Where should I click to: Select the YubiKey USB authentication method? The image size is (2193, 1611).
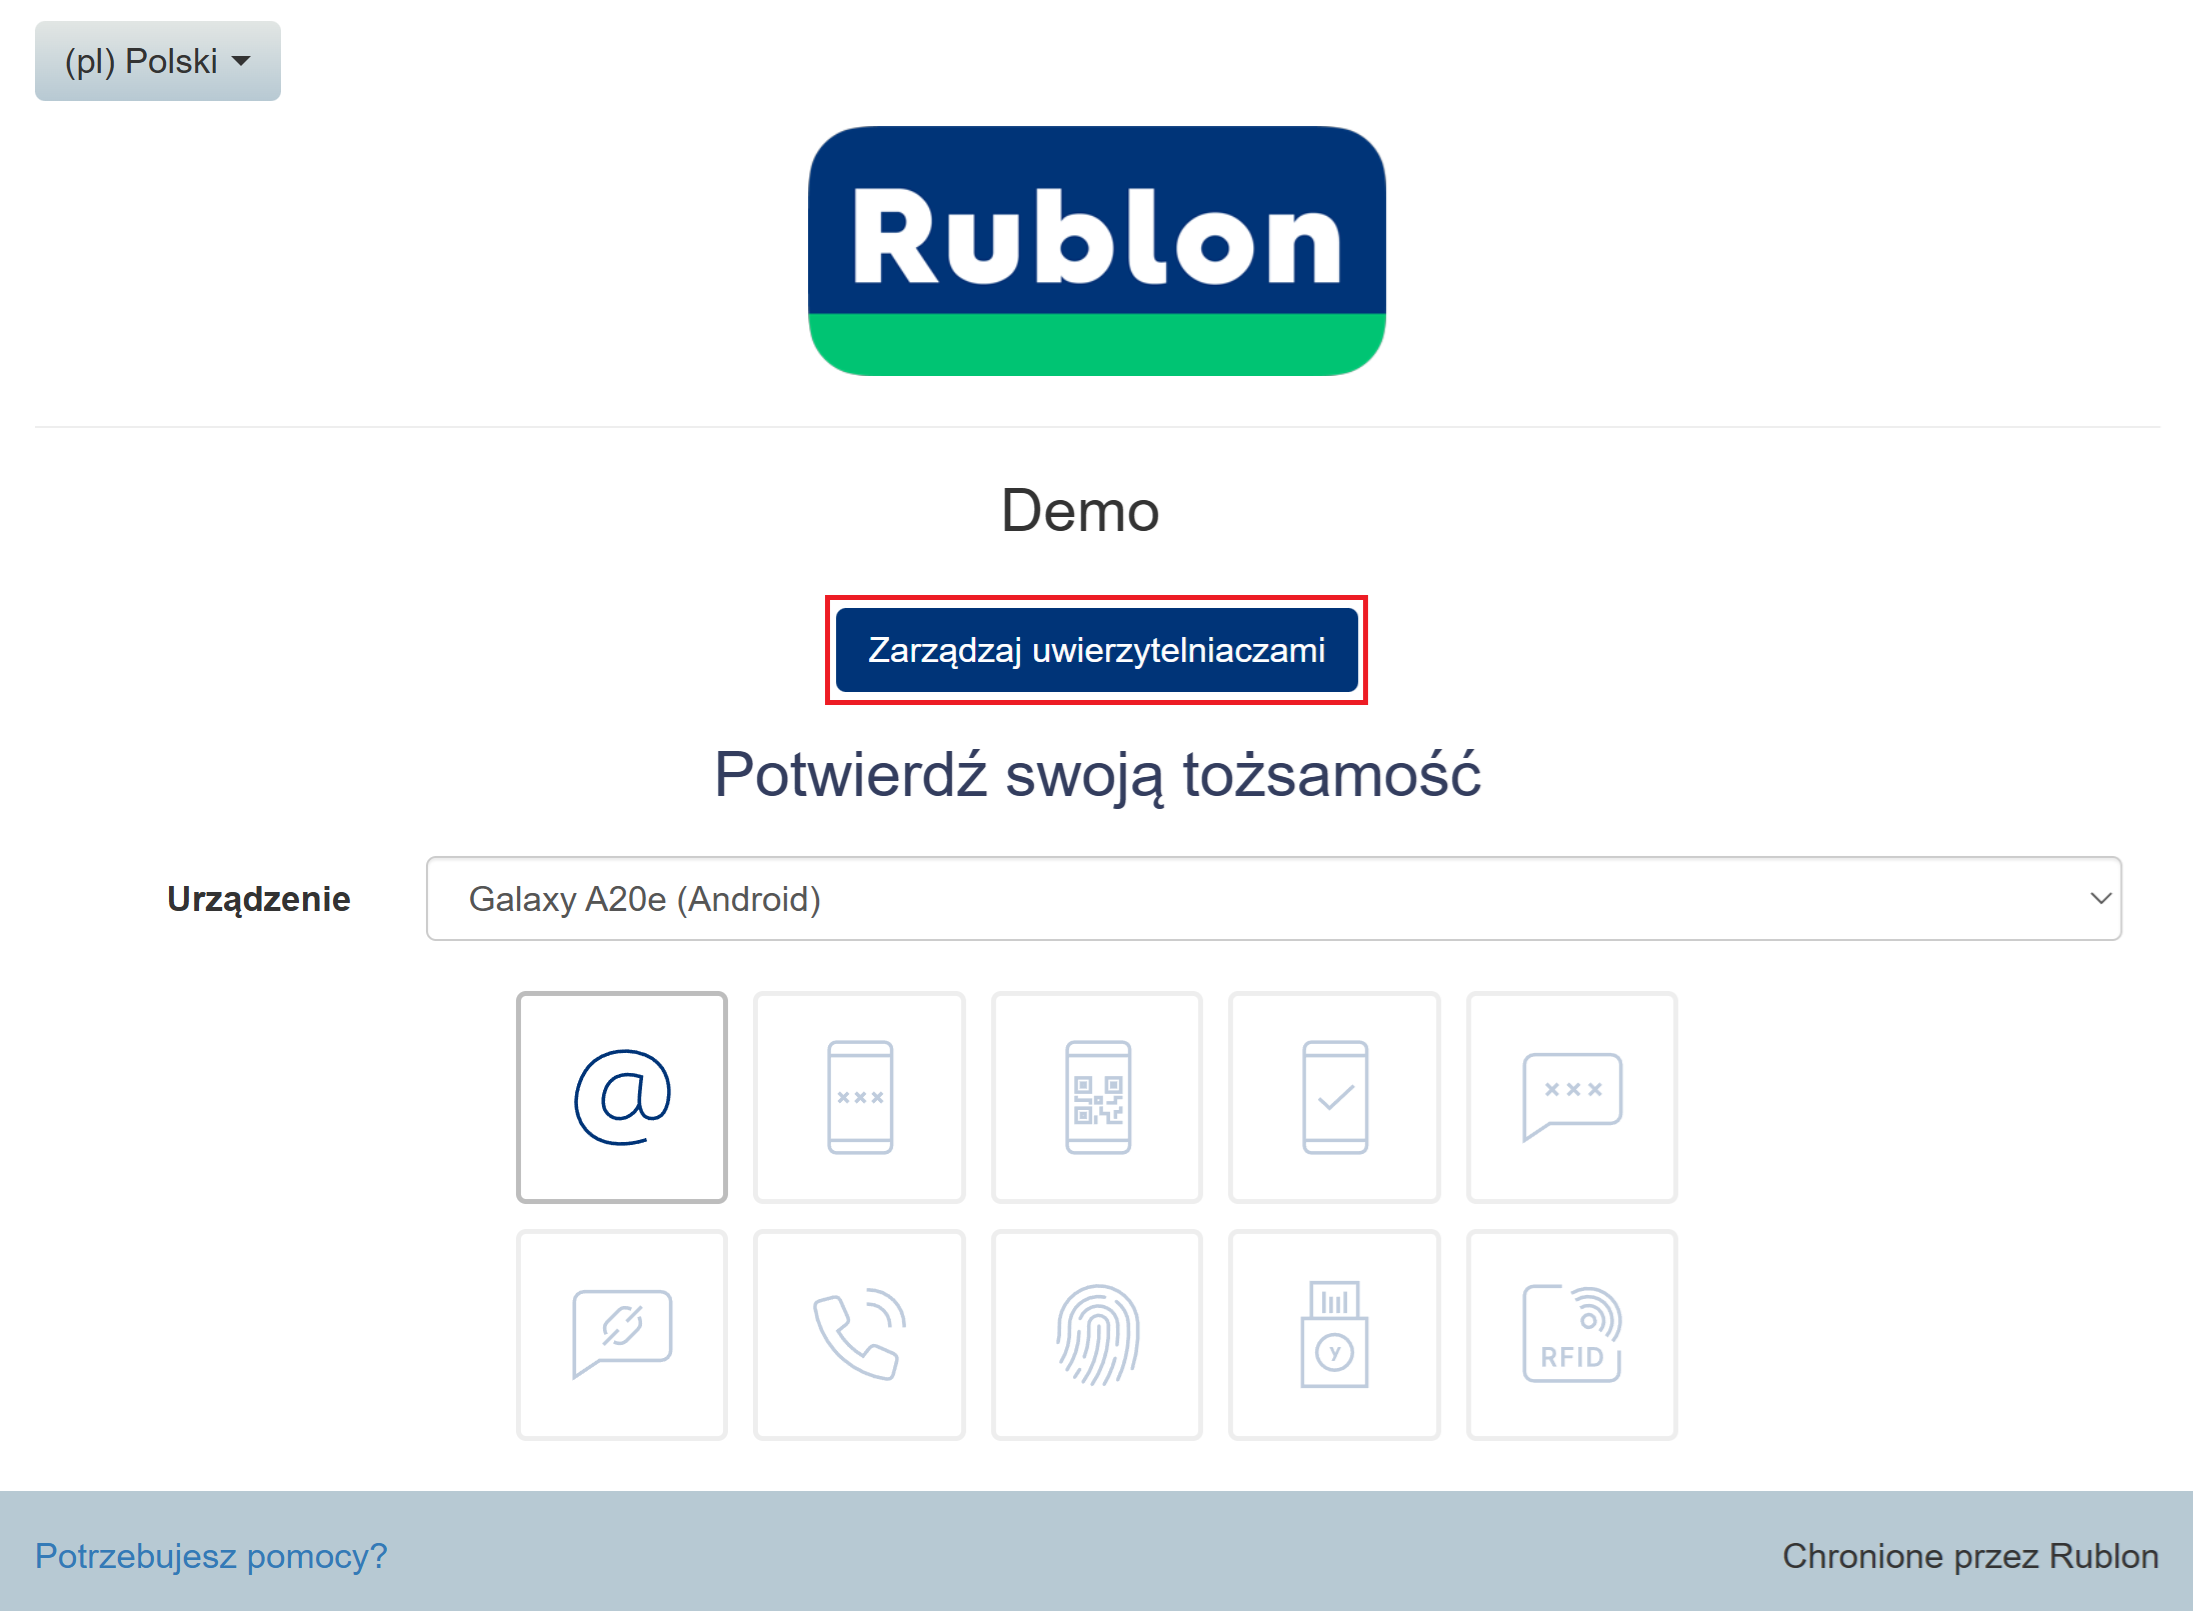point(1334,1334)
